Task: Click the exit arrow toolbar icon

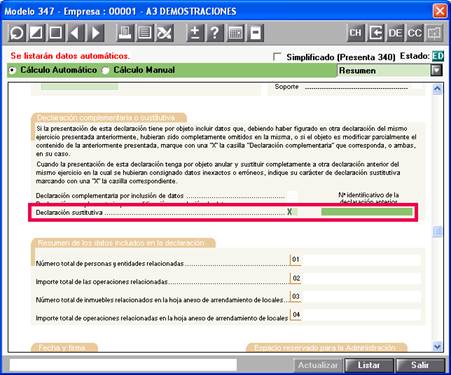Action: click(x=375, y=33)
